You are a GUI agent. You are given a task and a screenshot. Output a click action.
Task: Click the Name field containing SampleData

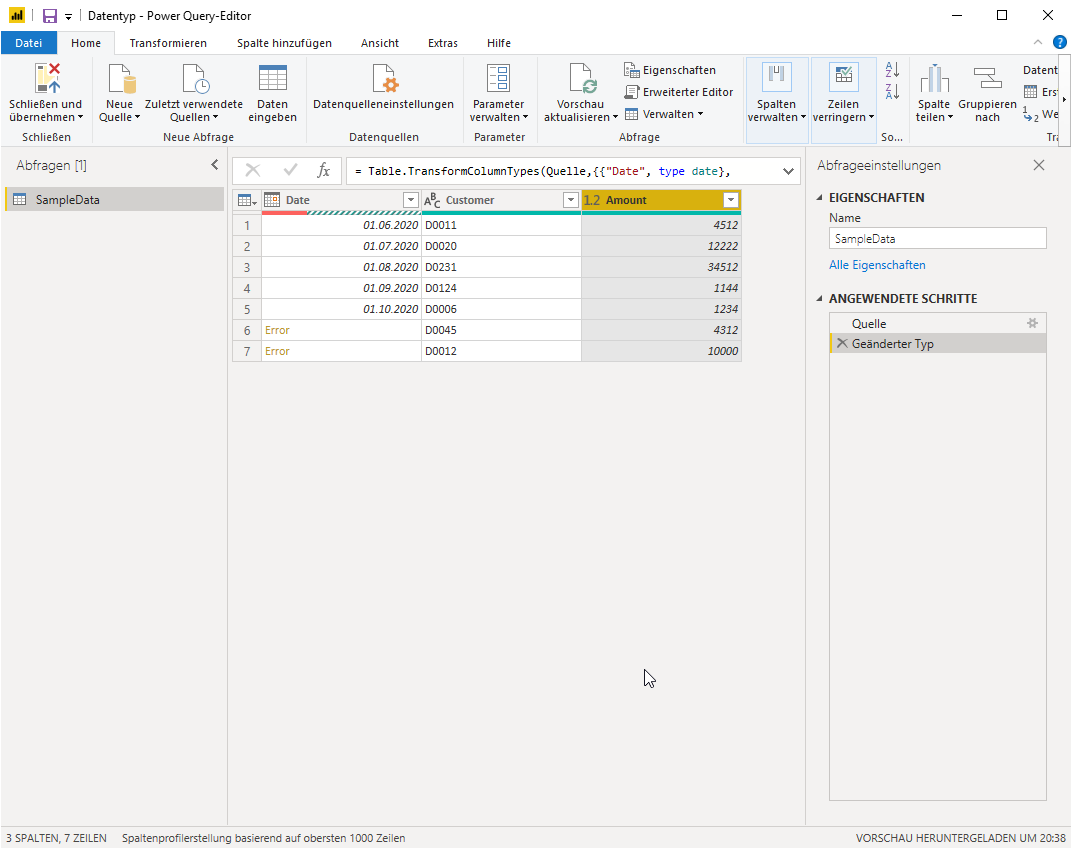point(937,239)
